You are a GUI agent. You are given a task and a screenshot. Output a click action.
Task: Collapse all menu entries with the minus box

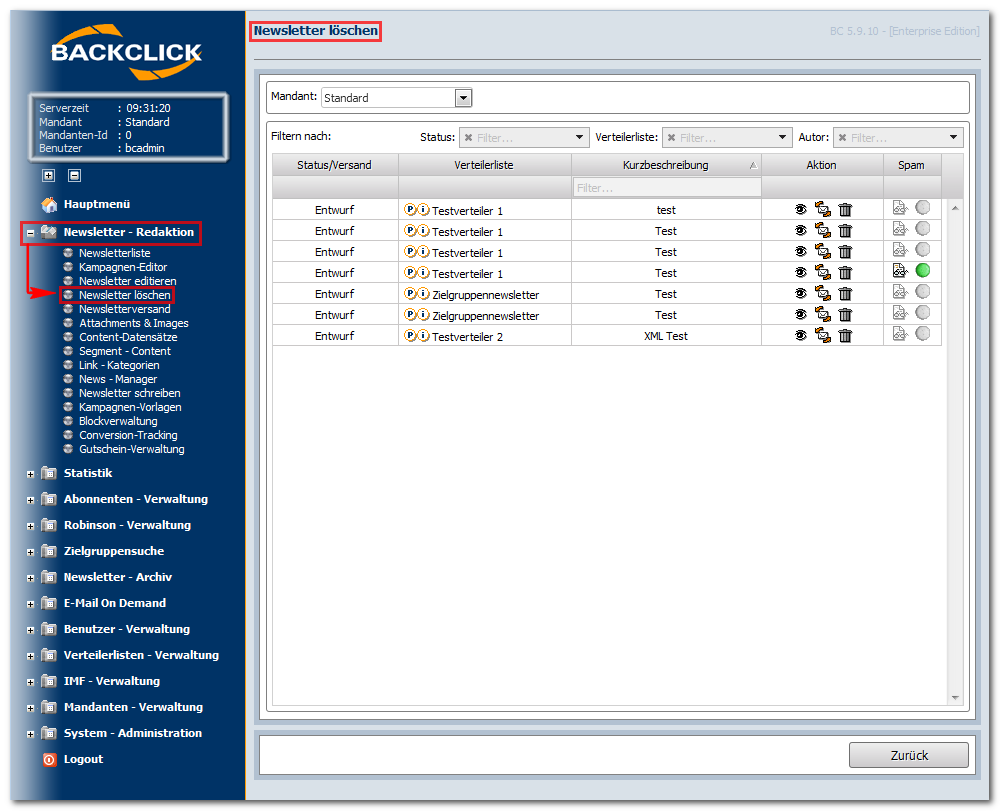coord(75,175)
